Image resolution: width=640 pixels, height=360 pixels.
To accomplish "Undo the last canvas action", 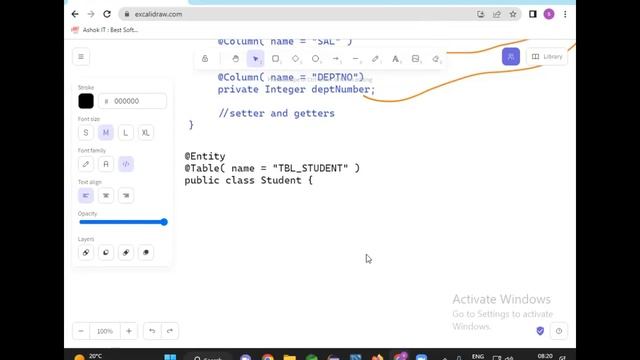I will (152, 331).
